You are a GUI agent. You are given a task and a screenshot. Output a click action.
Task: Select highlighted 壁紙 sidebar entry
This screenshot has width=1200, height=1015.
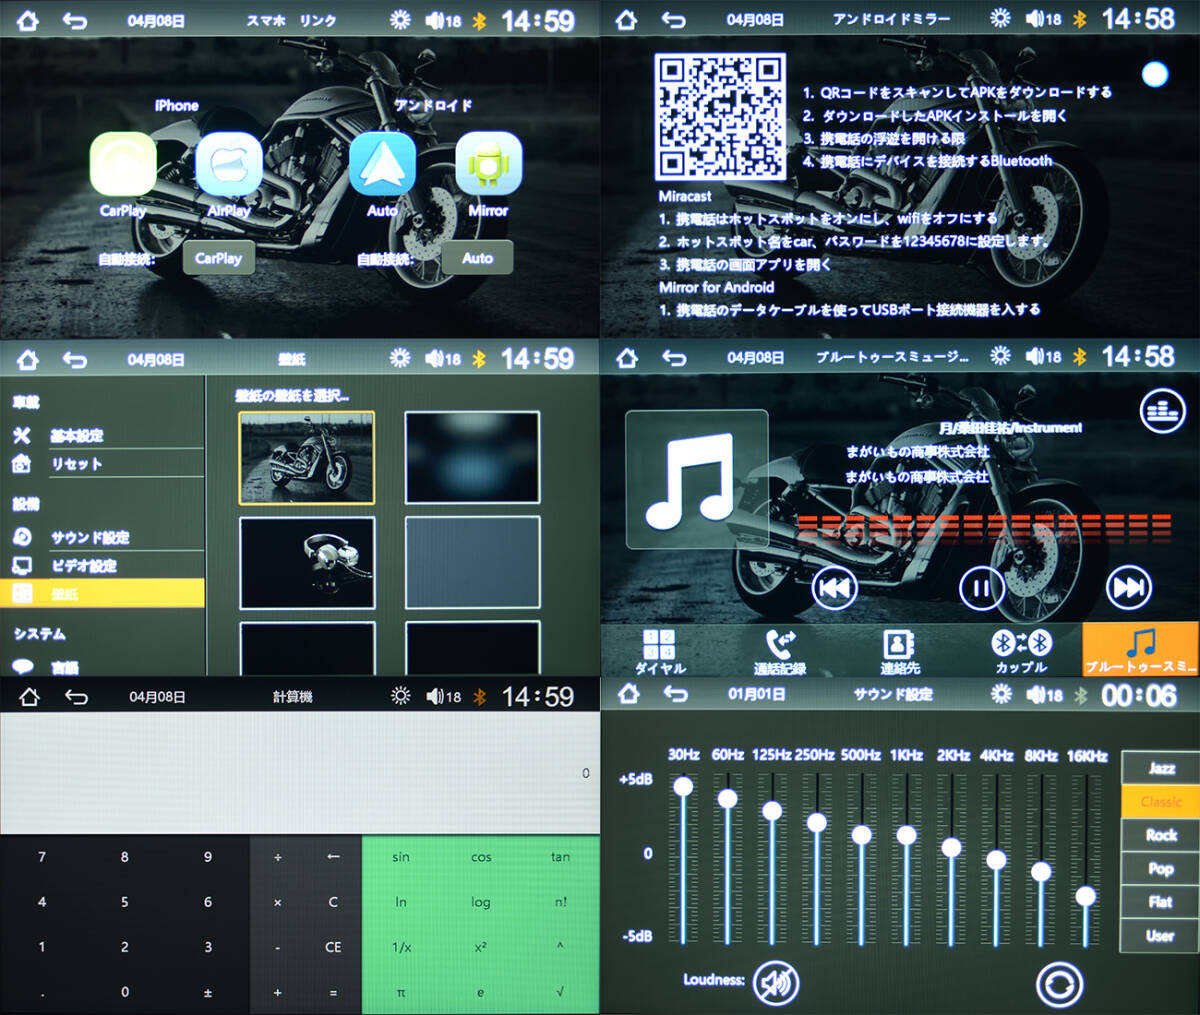pyautogui.click(x=102, y=593)
